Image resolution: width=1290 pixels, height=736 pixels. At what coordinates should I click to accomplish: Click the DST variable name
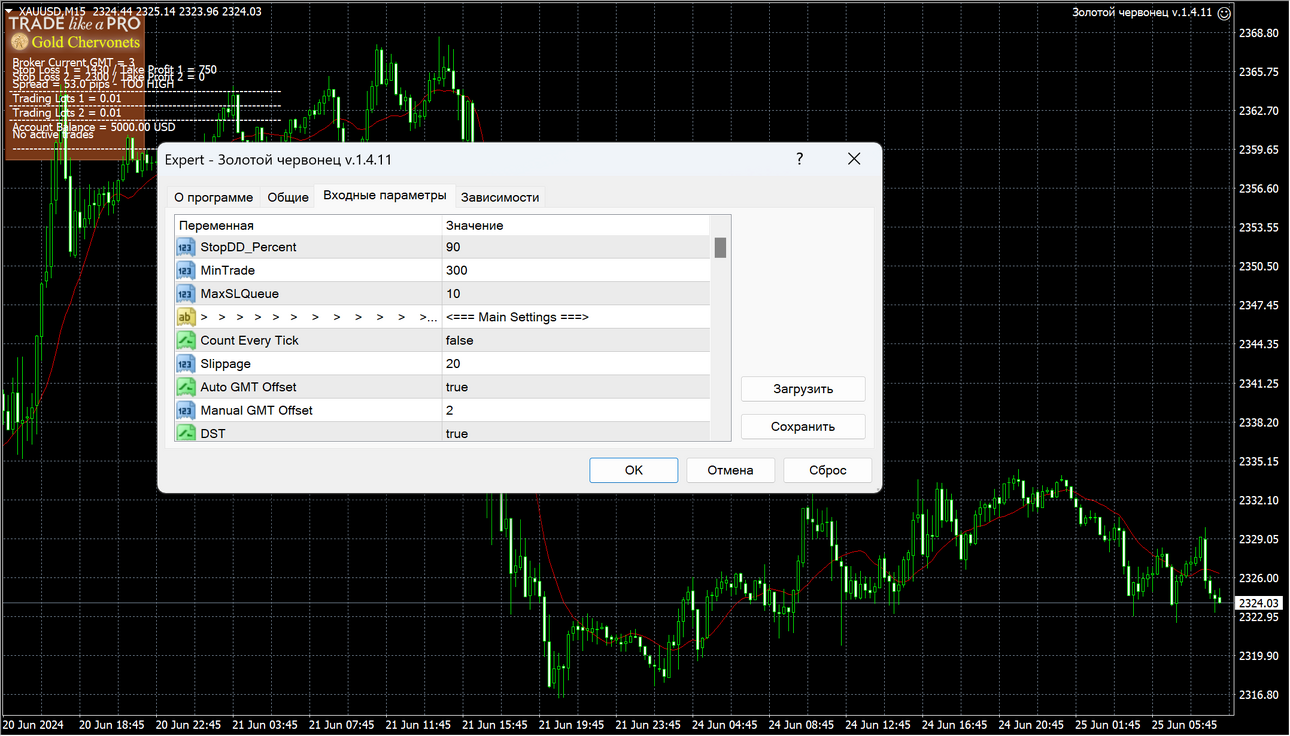tap(213, 433)
